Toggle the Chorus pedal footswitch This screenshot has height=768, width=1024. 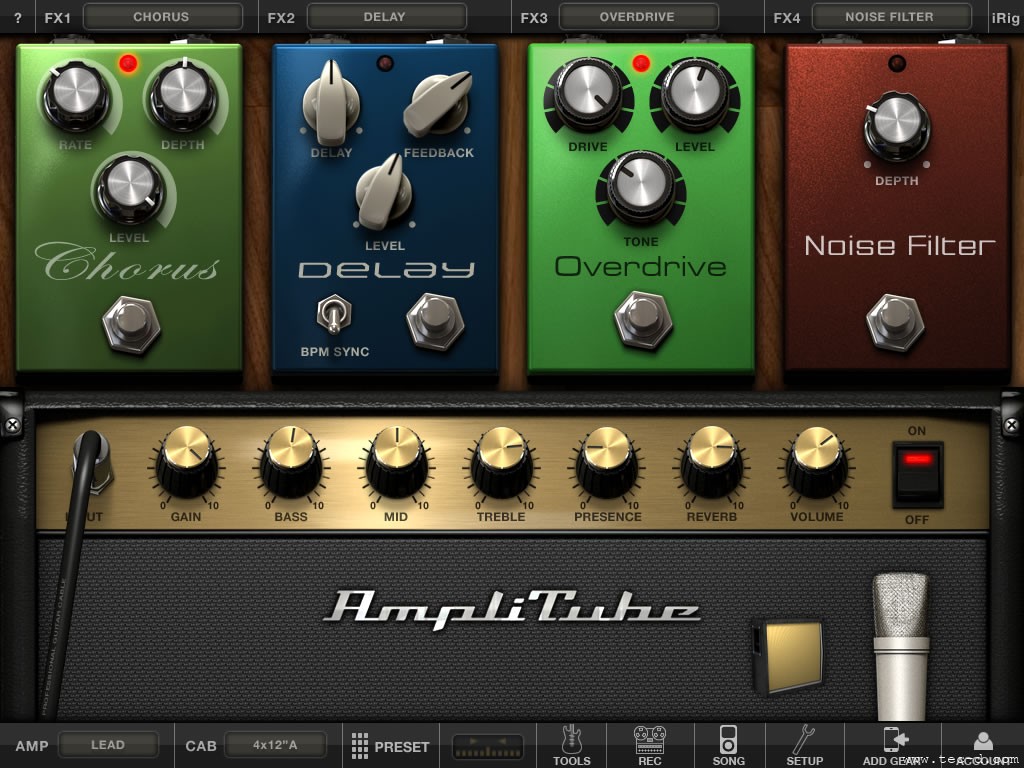(x=131, y=325)
